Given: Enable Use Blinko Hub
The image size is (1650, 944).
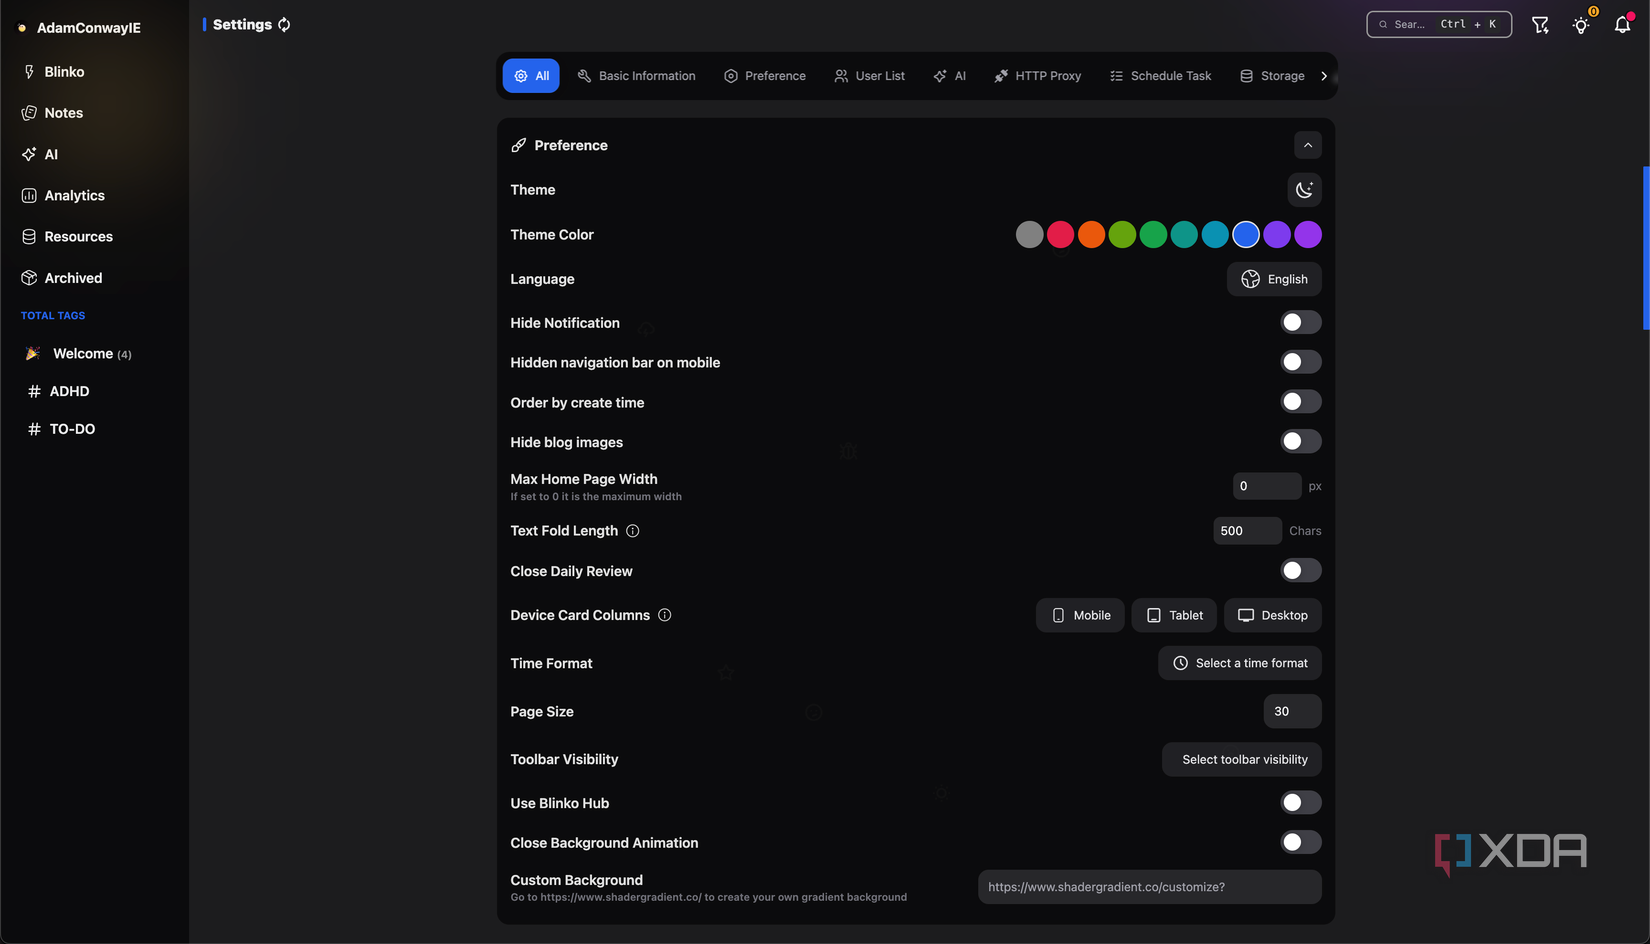Looking at the screenshot, I should click(x=1300, y=802).
